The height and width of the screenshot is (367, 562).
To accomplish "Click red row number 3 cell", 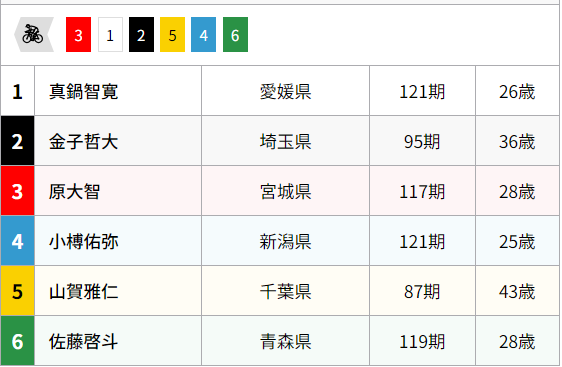I will (18, 191).
